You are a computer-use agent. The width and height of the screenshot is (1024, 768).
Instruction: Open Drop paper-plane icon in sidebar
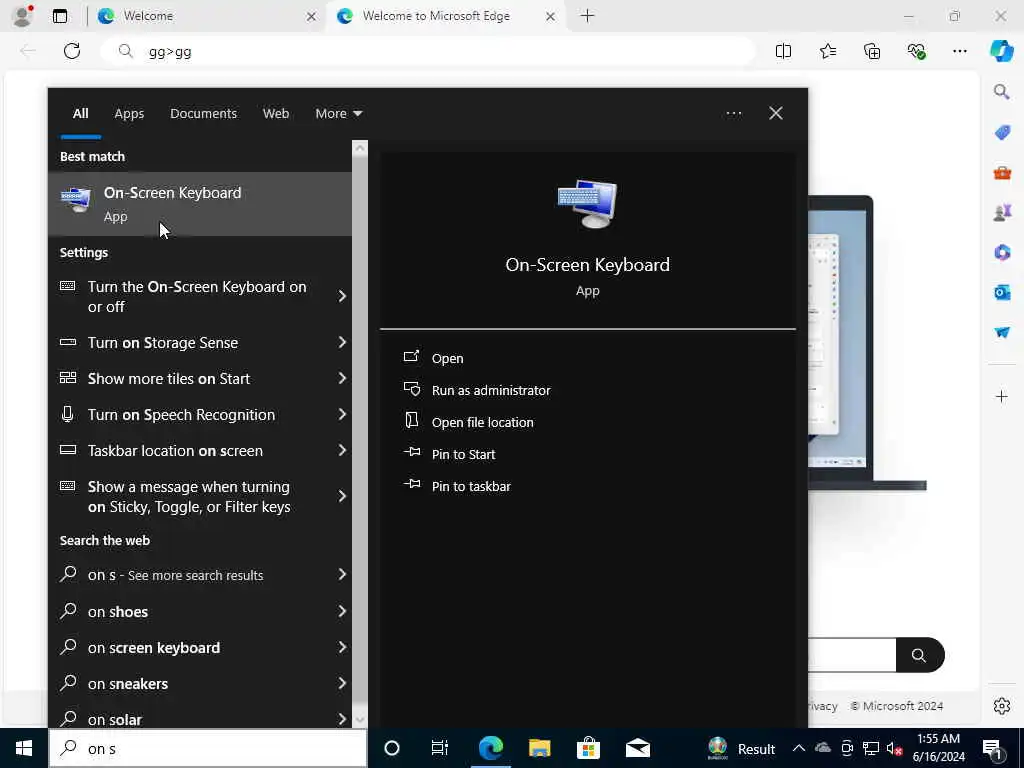[1002, 332]
